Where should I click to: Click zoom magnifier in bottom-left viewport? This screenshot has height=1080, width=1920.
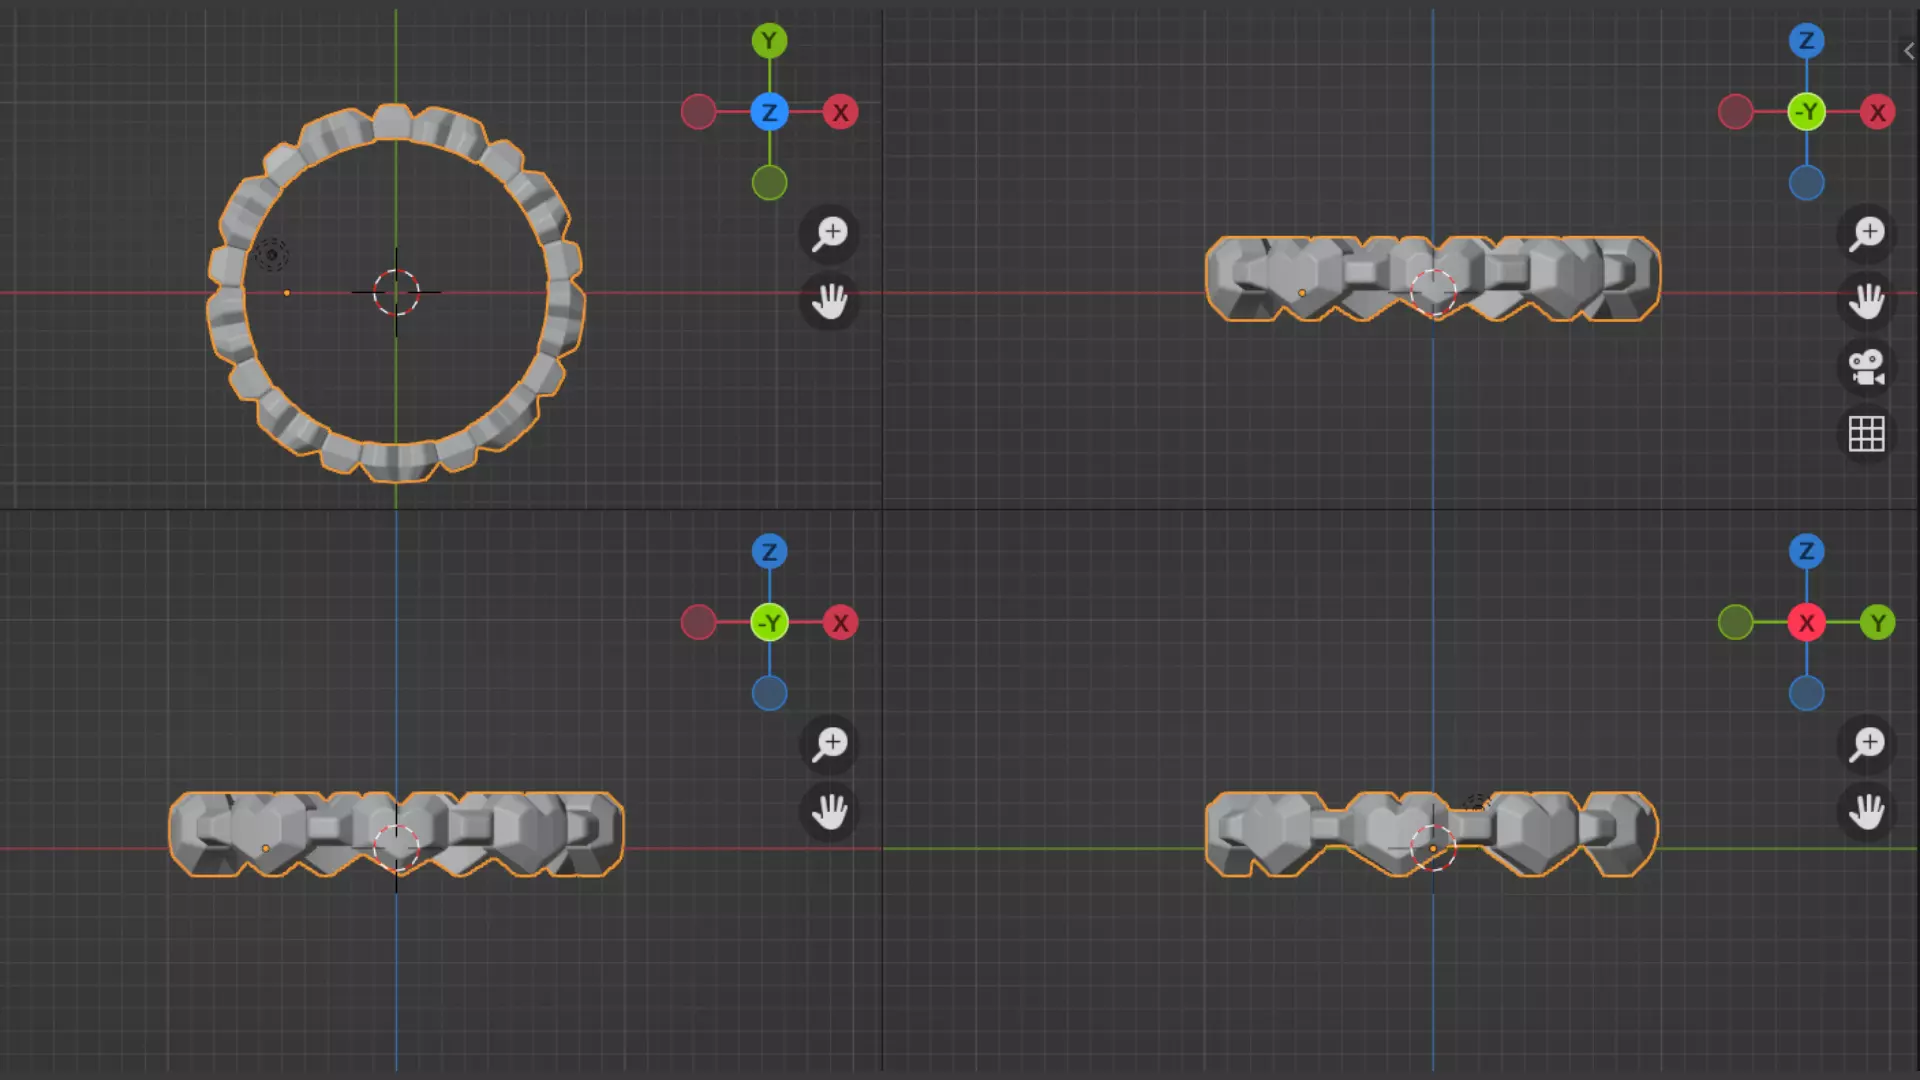point(830,744)
